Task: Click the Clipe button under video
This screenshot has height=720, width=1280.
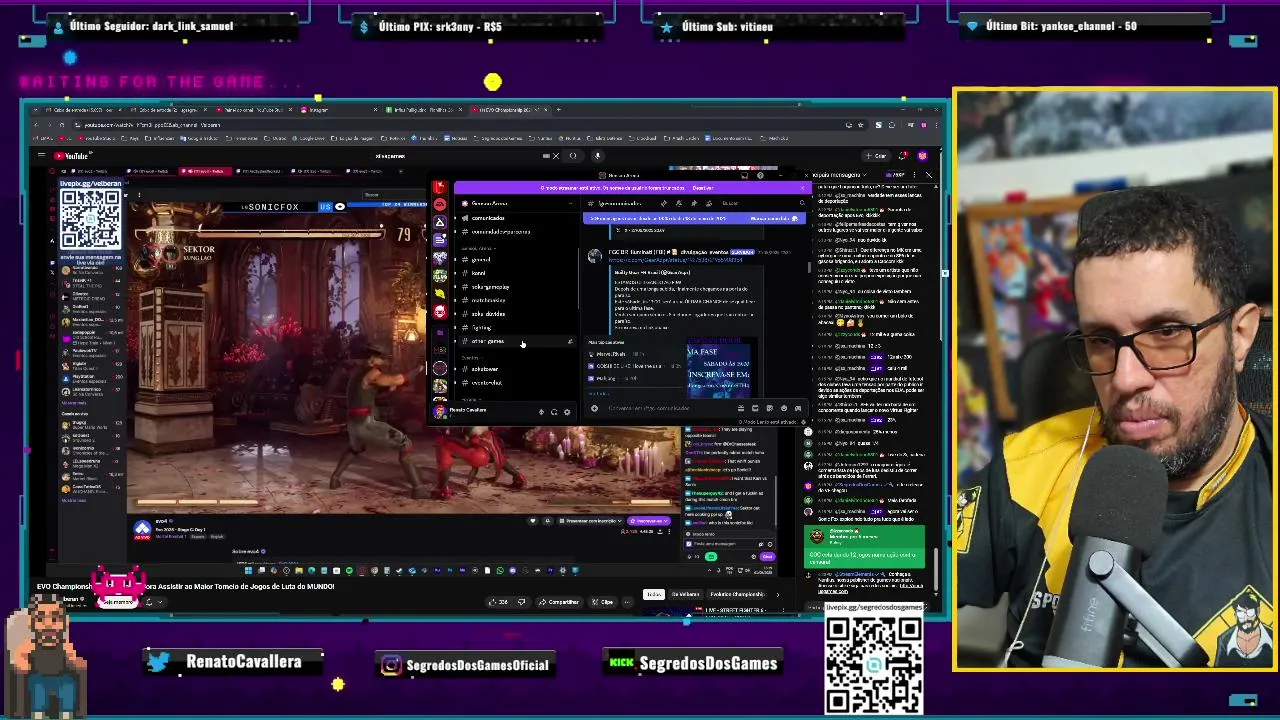Action: pos(601,602)
